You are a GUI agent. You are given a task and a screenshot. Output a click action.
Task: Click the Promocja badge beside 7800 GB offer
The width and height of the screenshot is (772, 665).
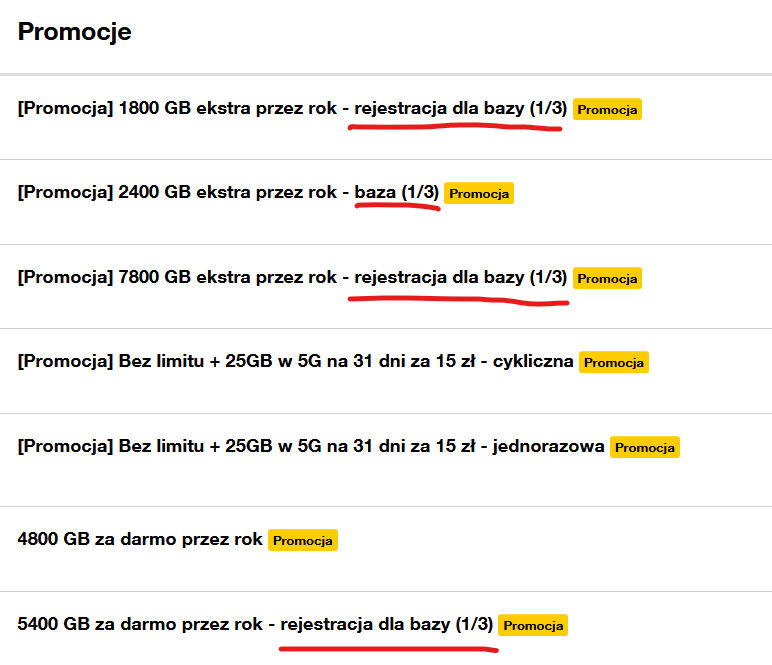(x=607, y=278)
